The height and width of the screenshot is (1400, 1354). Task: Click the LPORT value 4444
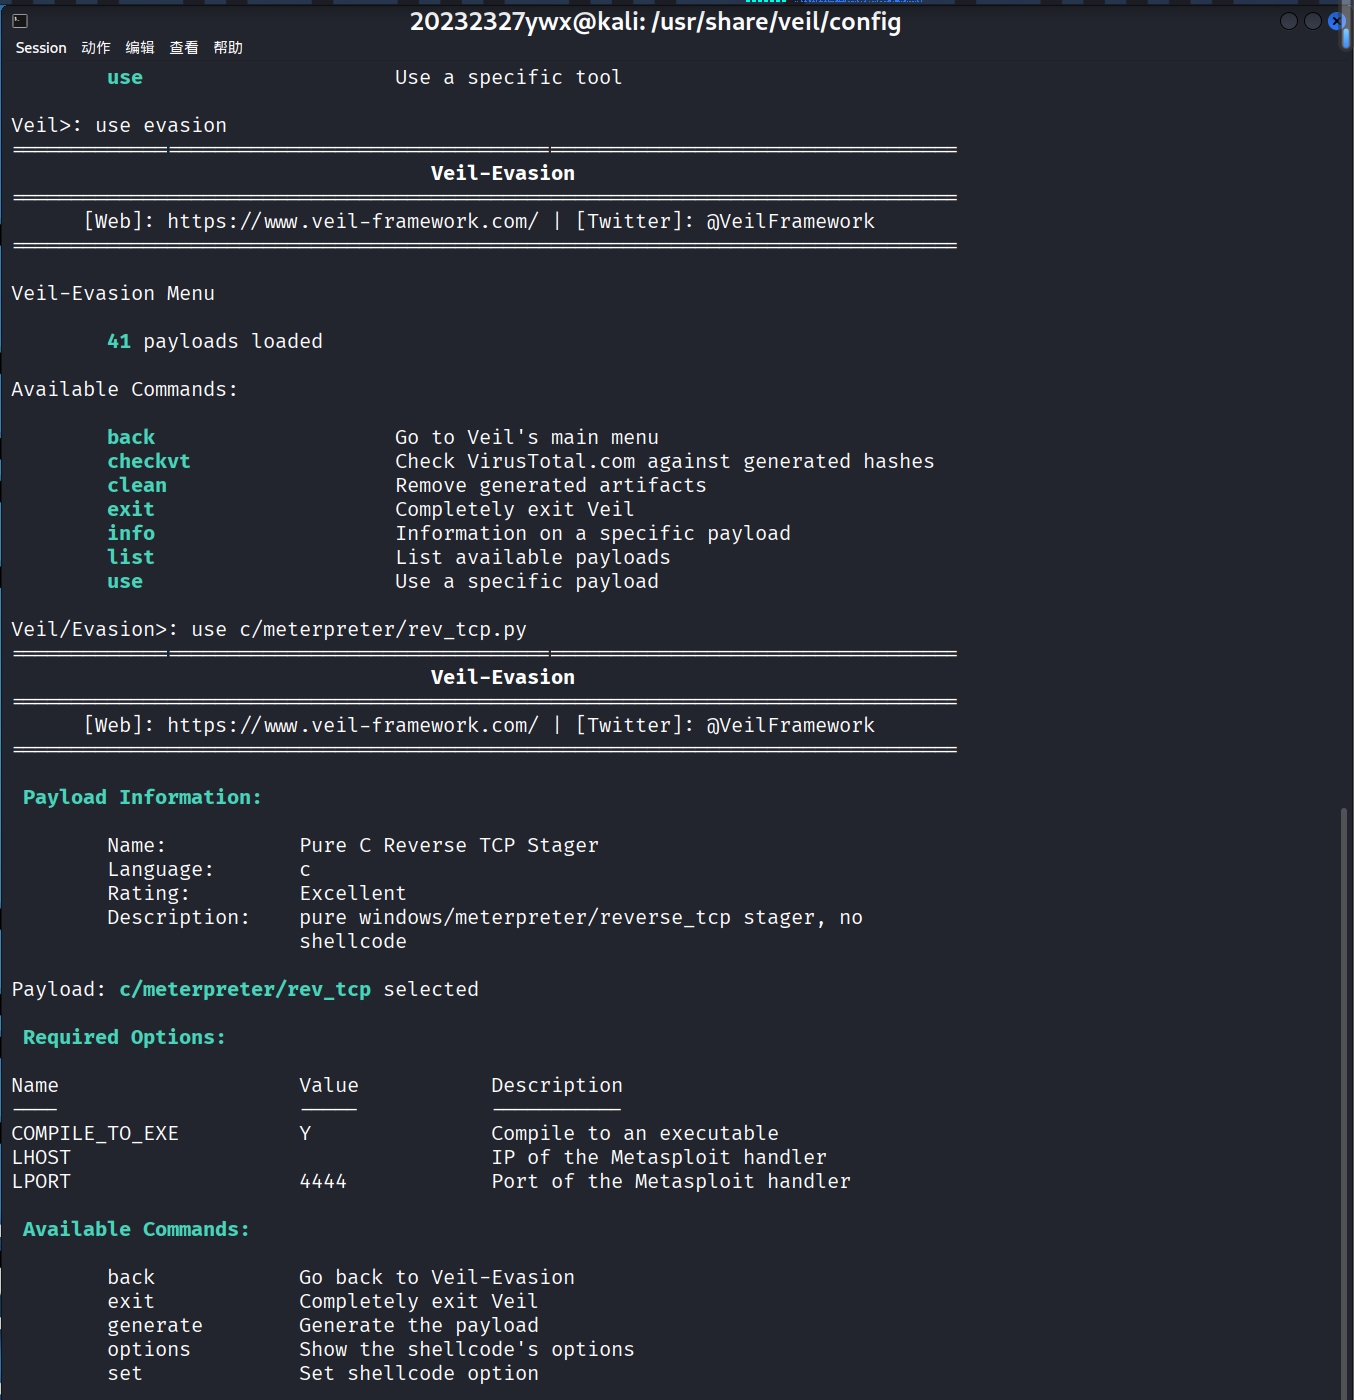(323, 1181)
